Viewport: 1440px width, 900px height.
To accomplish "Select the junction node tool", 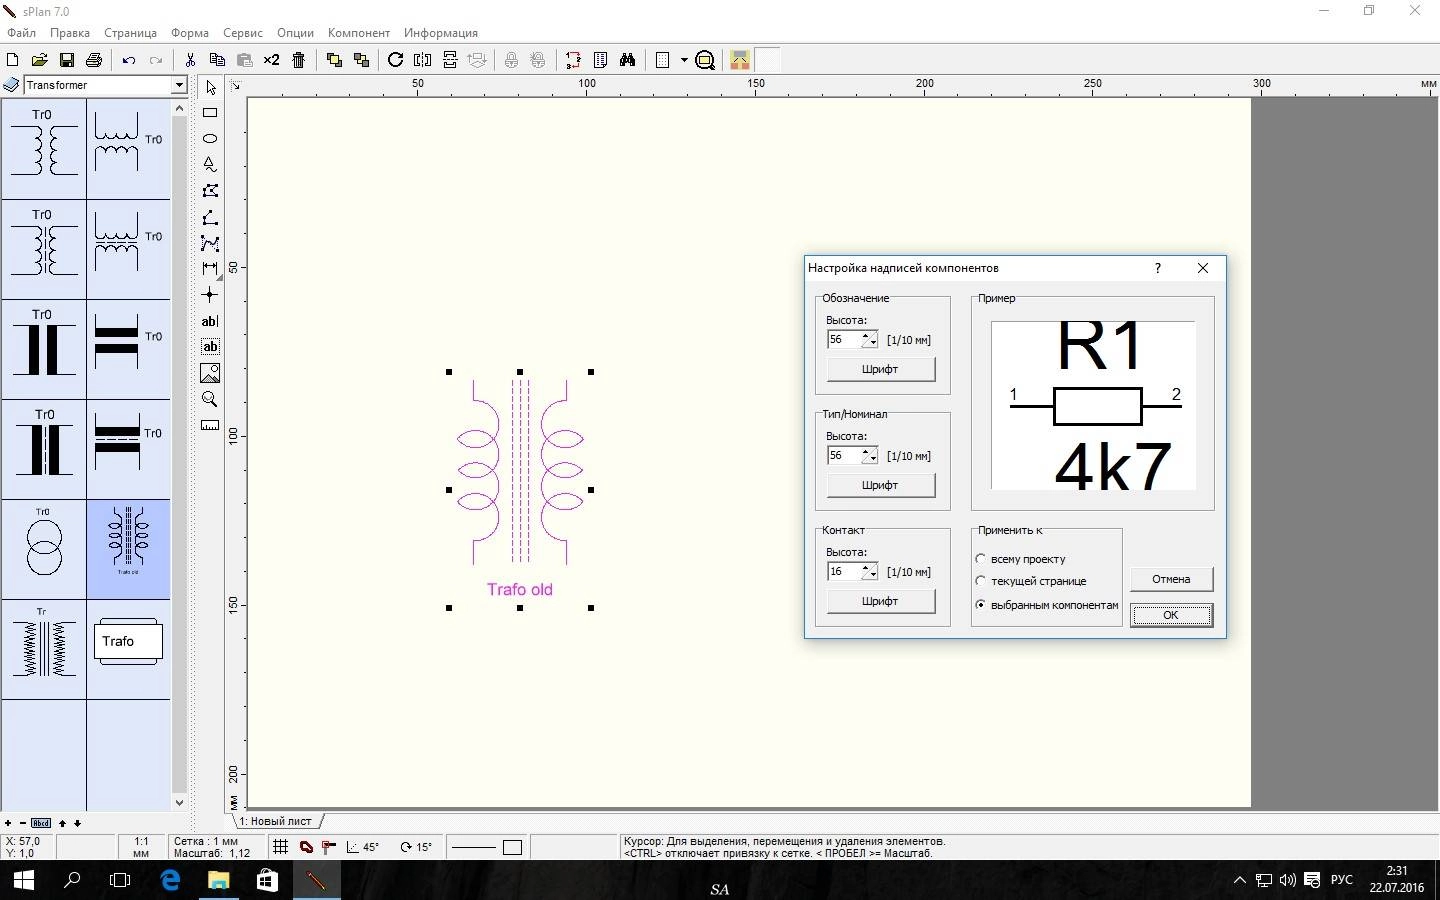I will point(210,295).
